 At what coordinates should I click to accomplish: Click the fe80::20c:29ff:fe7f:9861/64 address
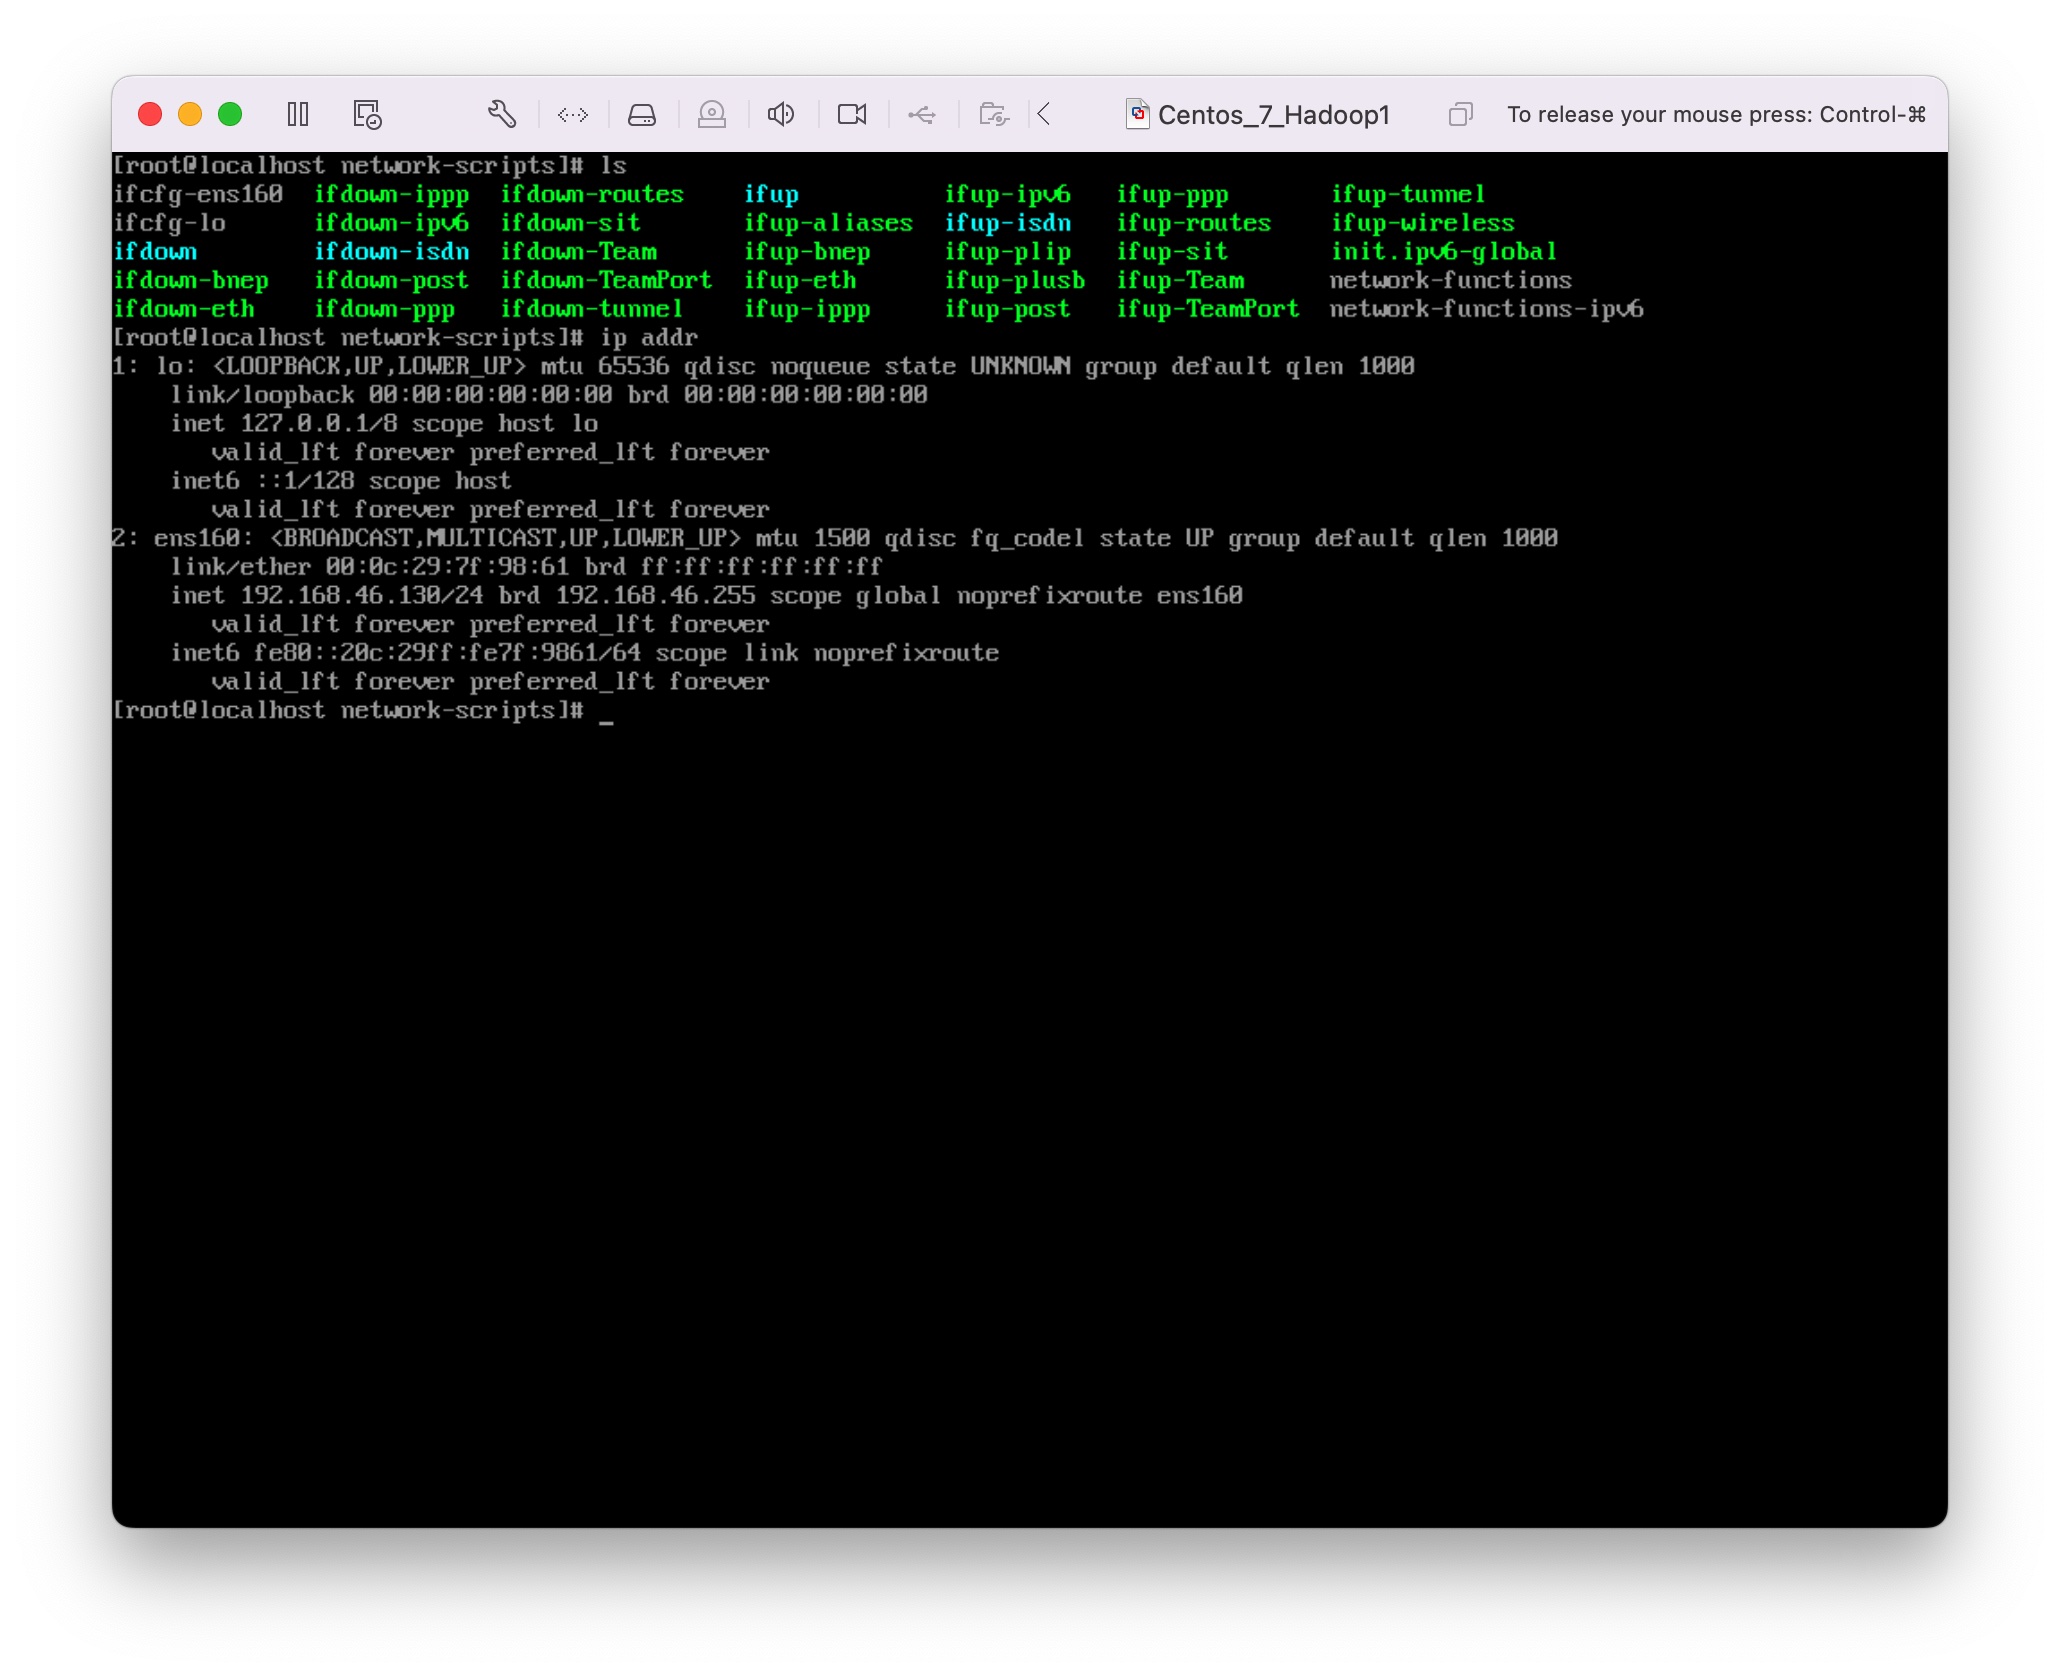pos(447,653)
